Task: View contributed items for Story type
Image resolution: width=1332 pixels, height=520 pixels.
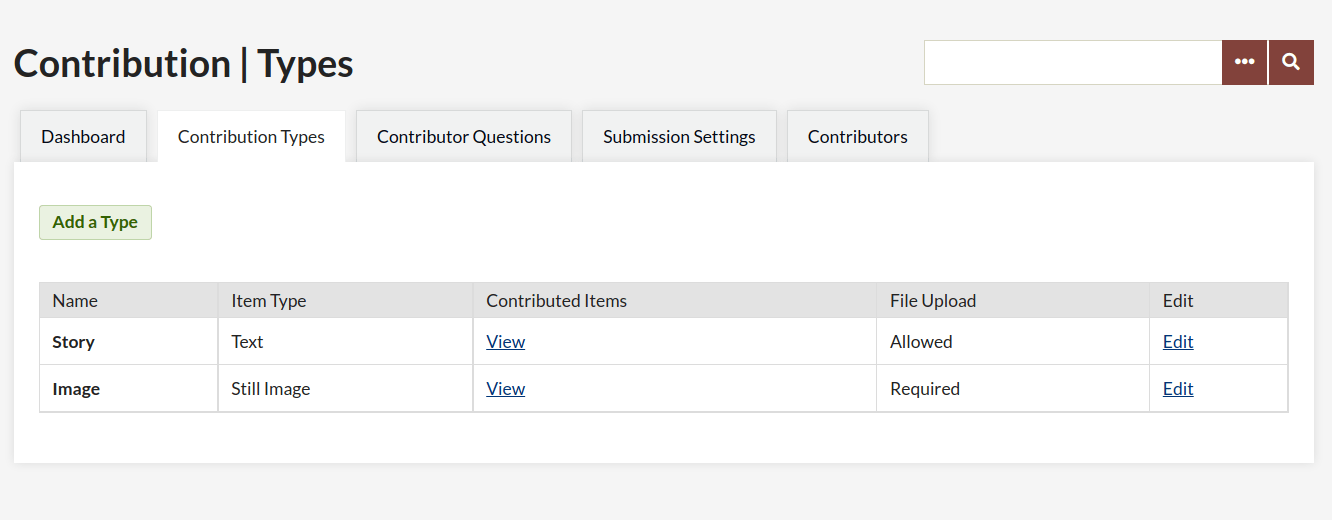Action: [x=505, y=342]
